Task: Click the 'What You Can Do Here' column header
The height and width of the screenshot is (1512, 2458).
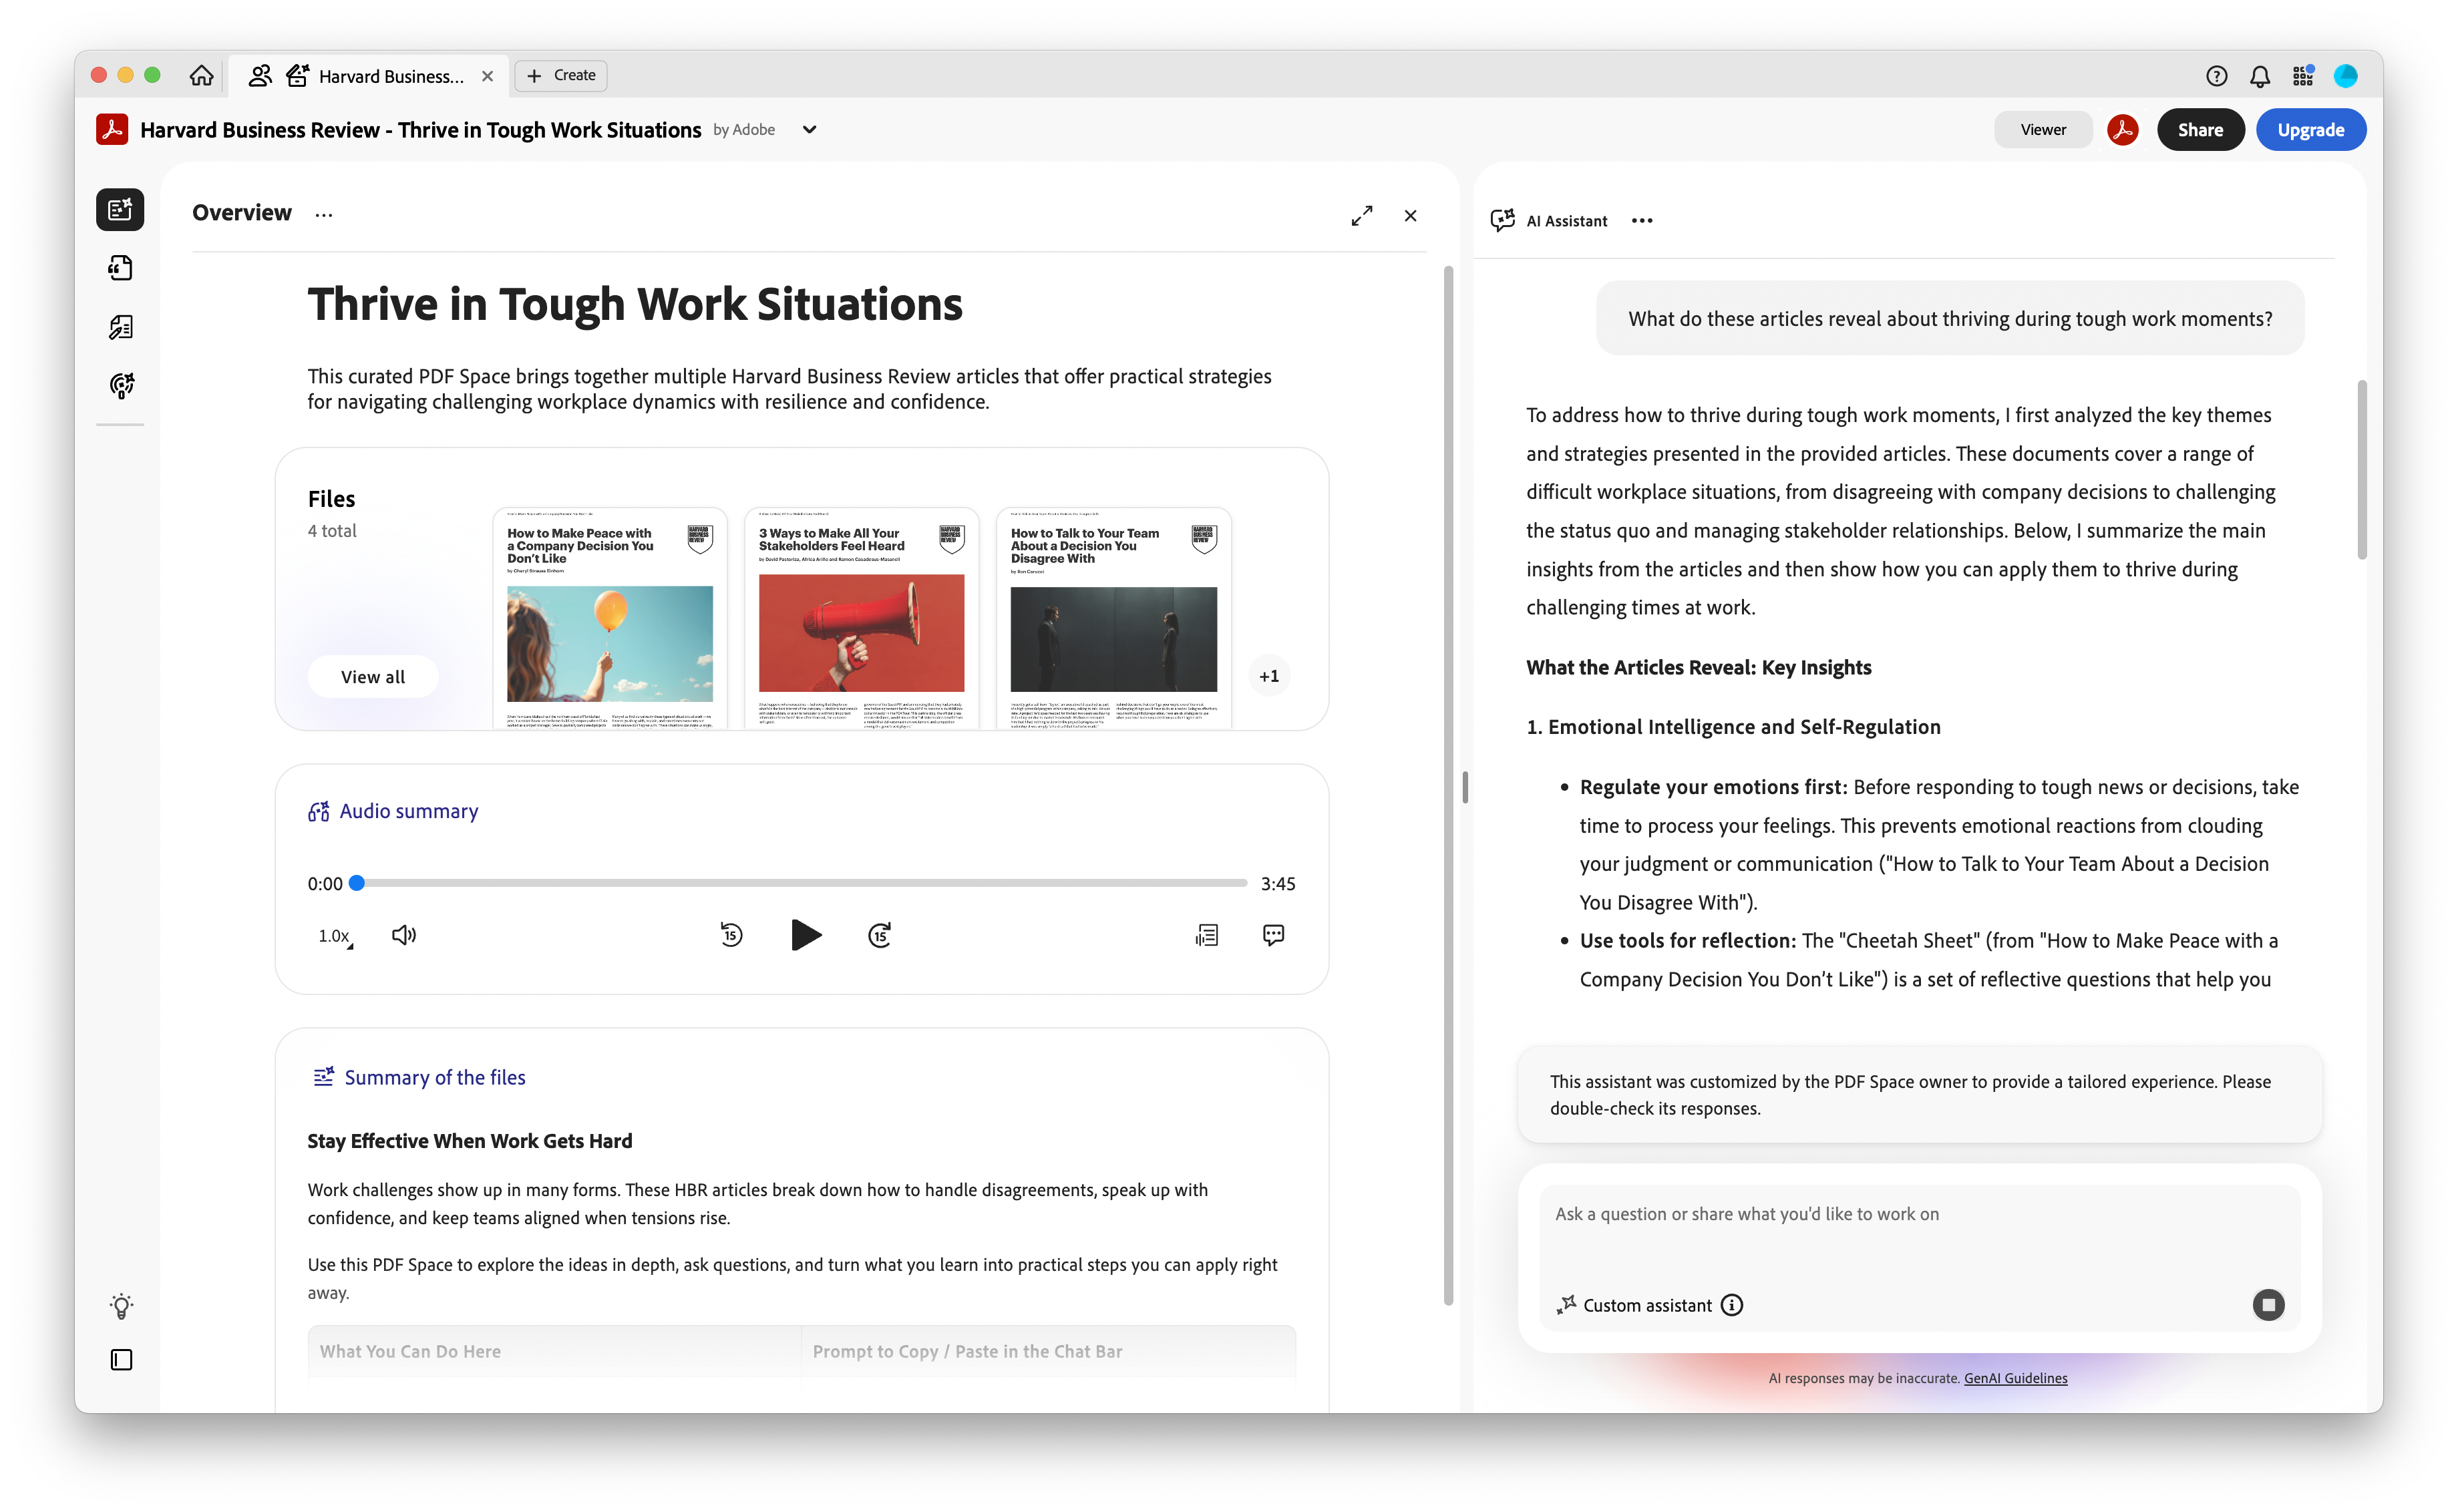Action: point(410,1352)
